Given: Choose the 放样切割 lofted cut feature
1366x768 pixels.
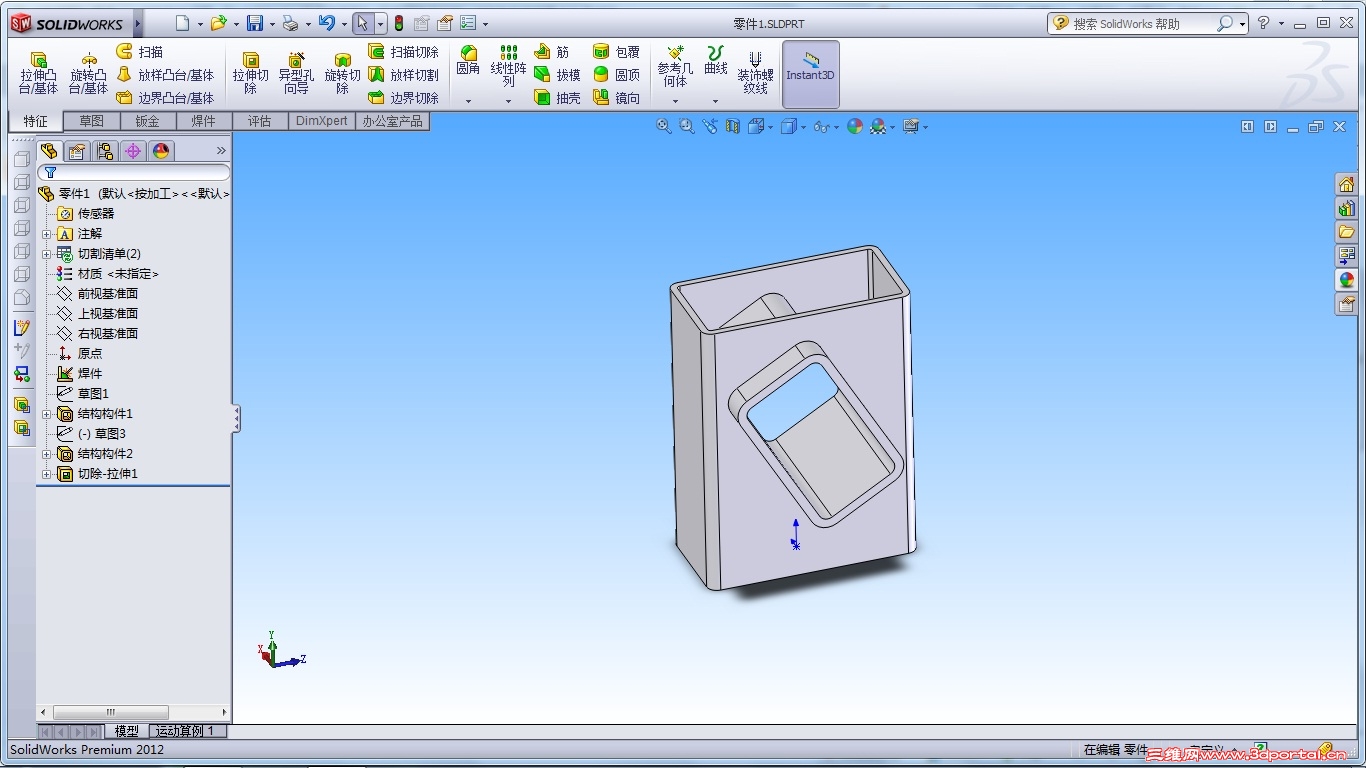Looking at the screenshot, I should (404, 75).
